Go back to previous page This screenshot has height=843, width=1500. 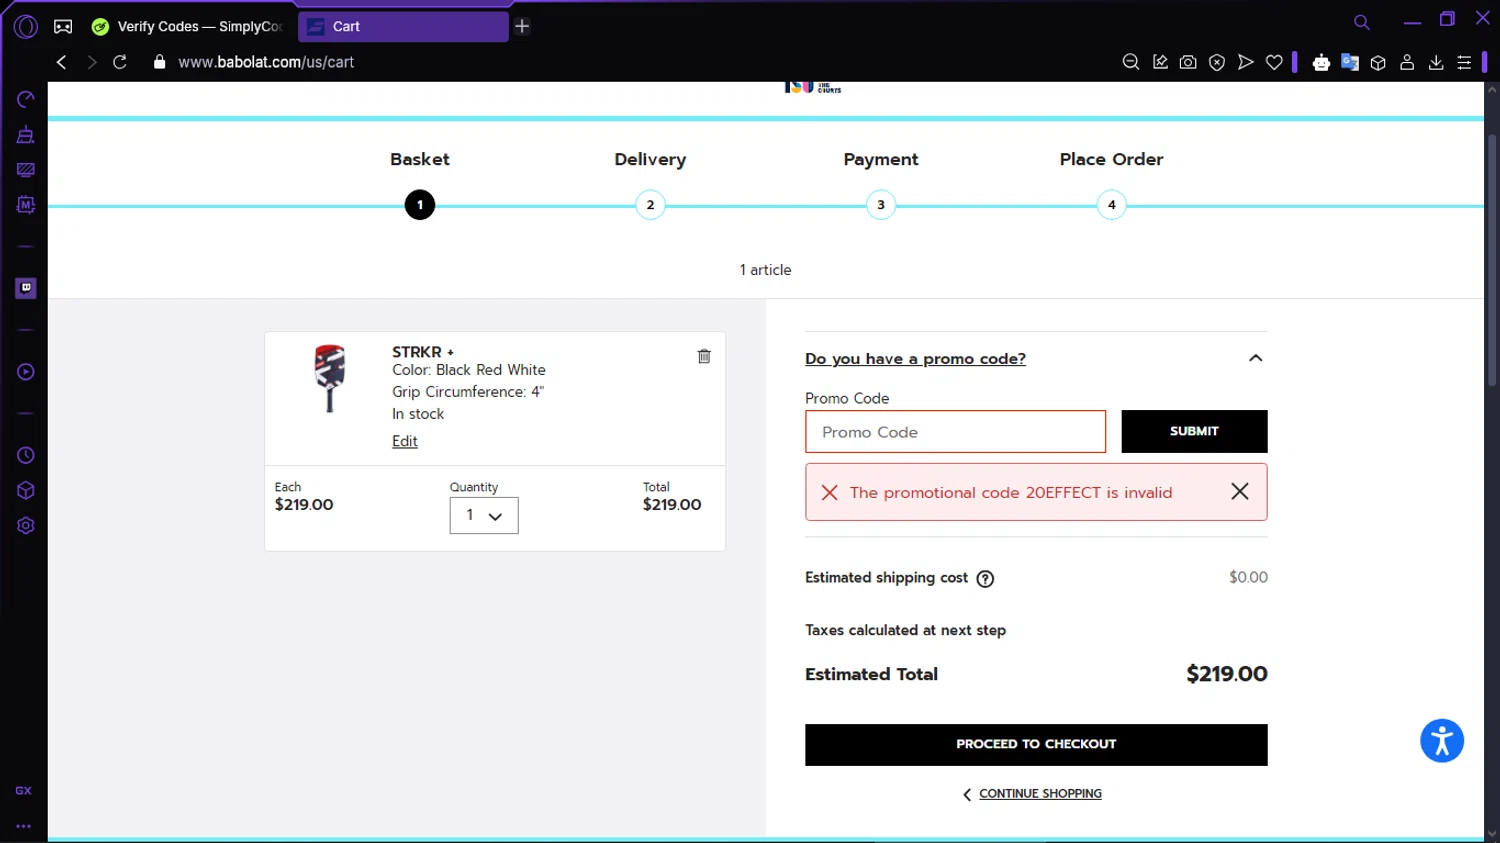[61, 62]
